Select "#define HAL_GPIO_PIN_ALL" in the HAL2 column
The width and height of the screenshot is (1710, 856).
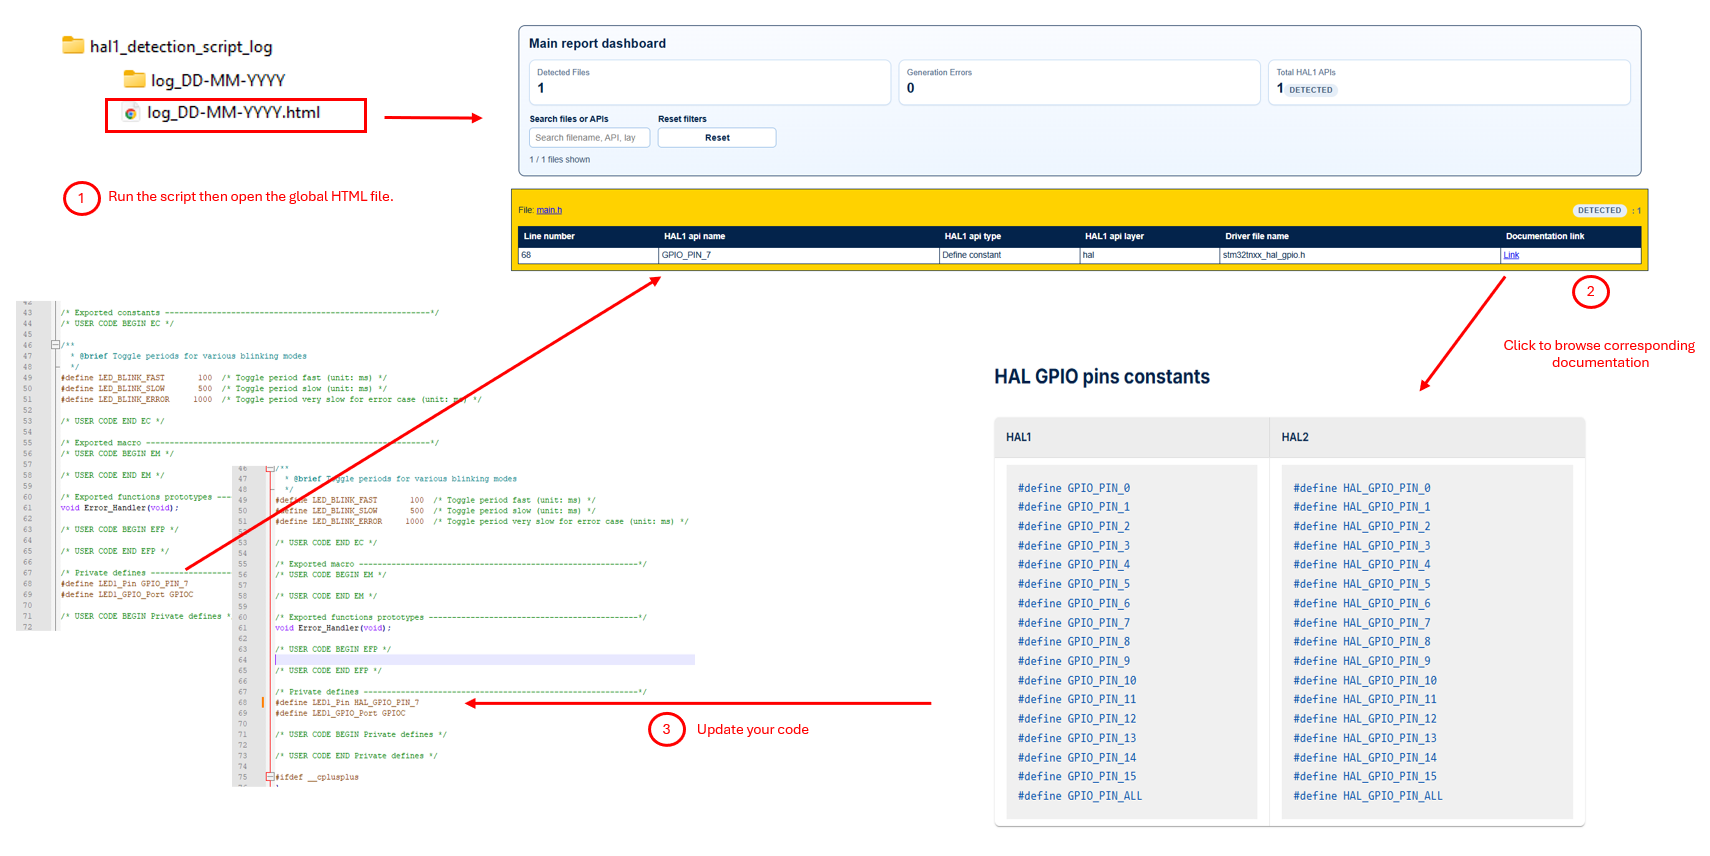click(x=1368, y=796)
